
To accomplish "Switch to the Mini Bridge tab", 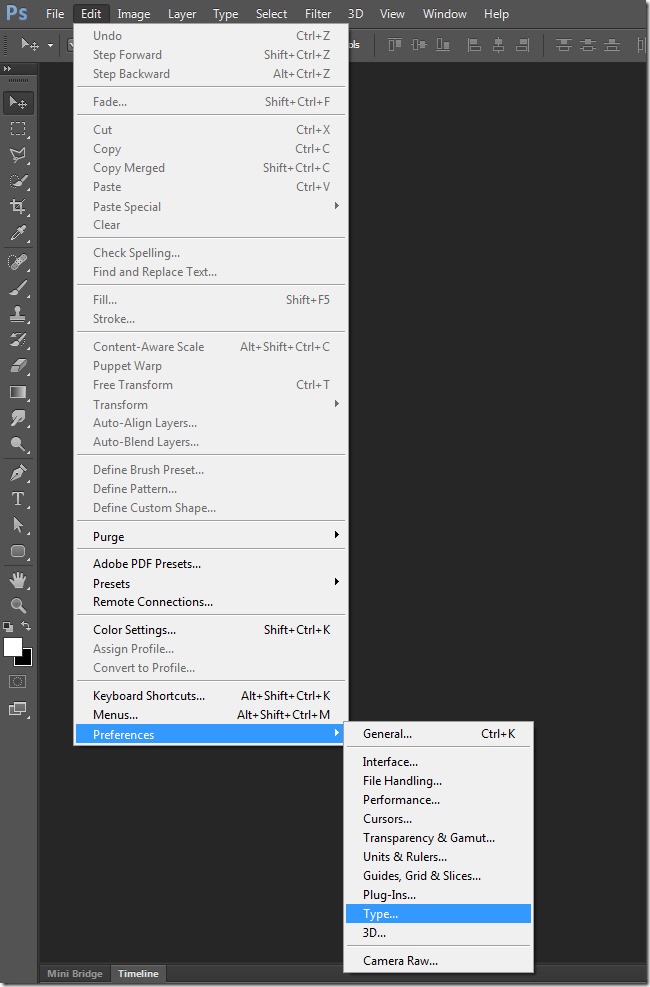I will point(75,973).
